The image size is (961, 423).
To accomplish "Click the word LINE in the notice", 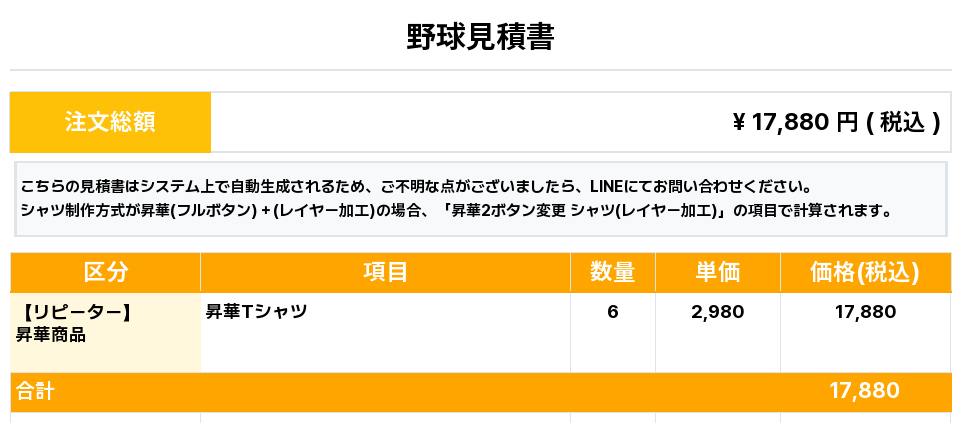I will pyautogui.click(x=606, y=187).
